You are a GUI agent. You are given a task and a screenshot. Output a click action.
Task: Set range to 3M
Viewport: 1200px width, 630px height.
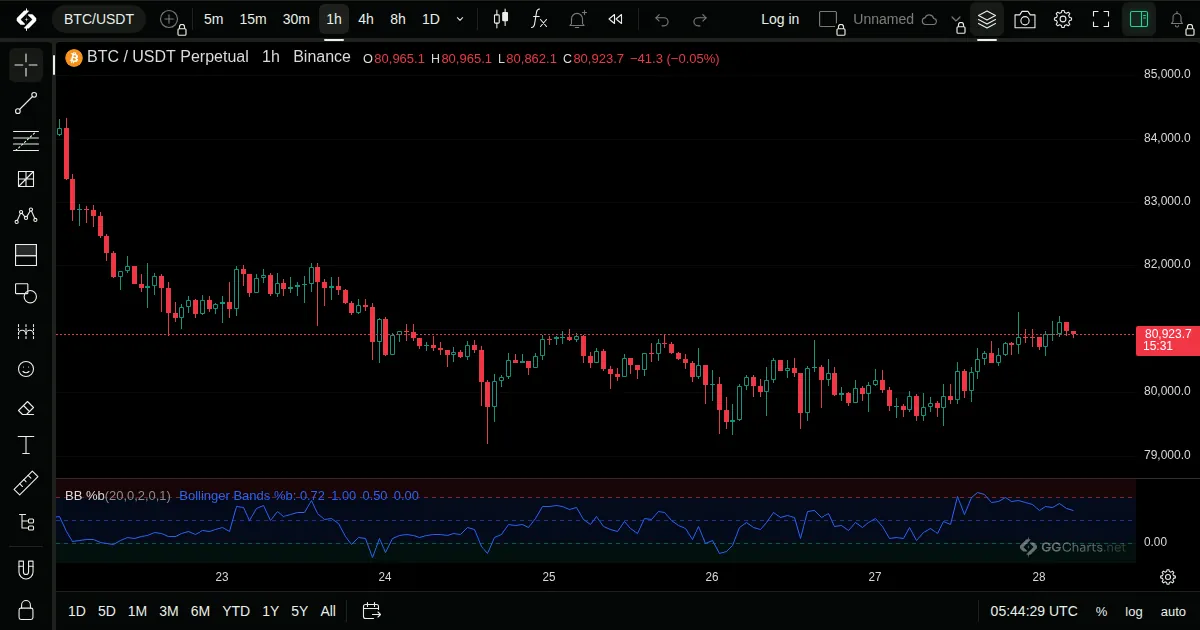(x=169, y=611)
